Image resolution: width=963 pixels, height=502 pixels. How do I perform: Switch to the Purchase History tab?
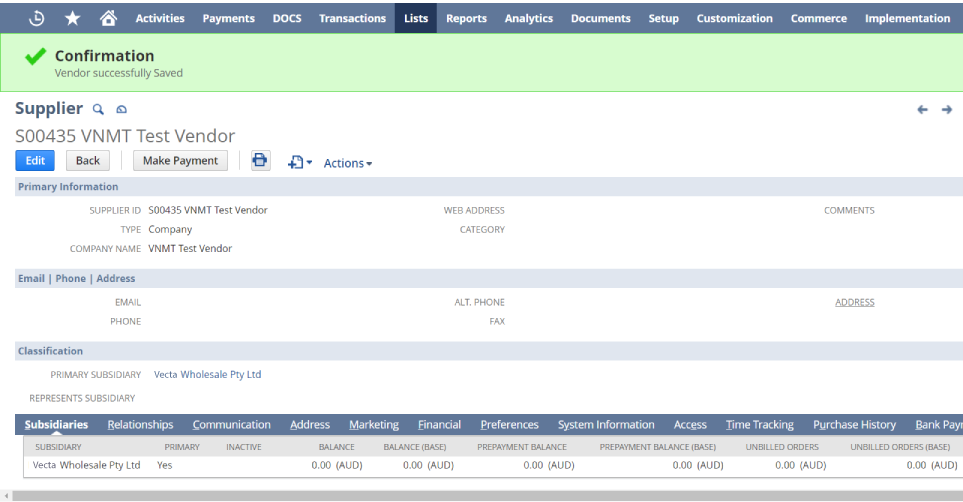click(x=854, y=425)
